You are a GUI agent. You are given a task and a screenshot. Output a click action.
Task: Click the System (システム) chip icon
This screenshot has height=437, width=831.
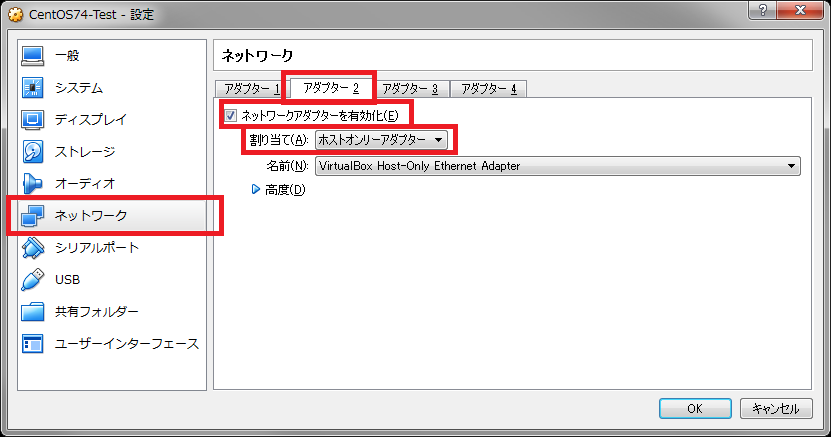(32, 87)
